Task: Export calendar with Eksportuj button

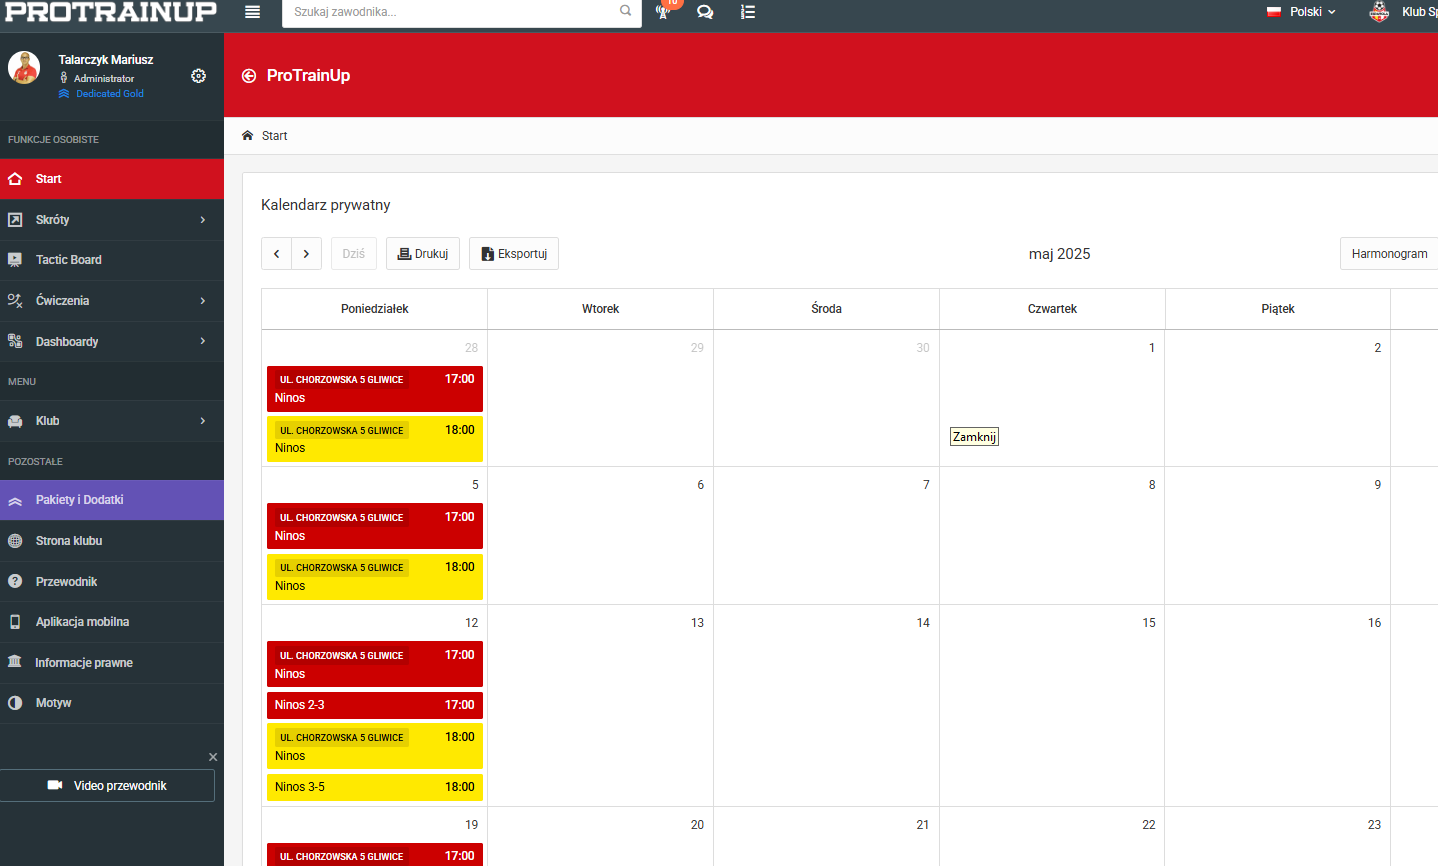Action: tap(514, 254)
